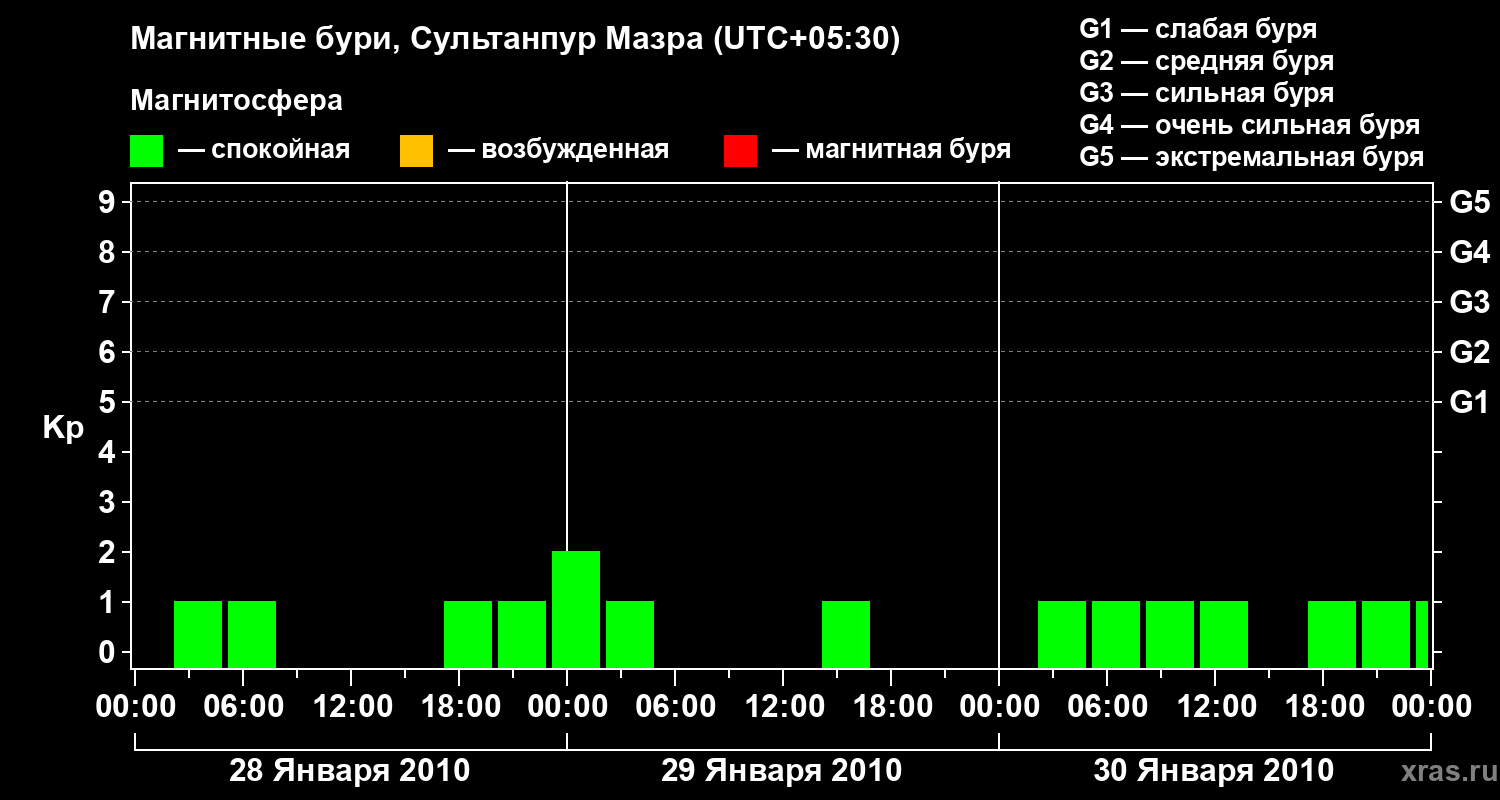
Task: Click the 'G4 — очень сильная буря' legend line
Action: point(1250,125)
